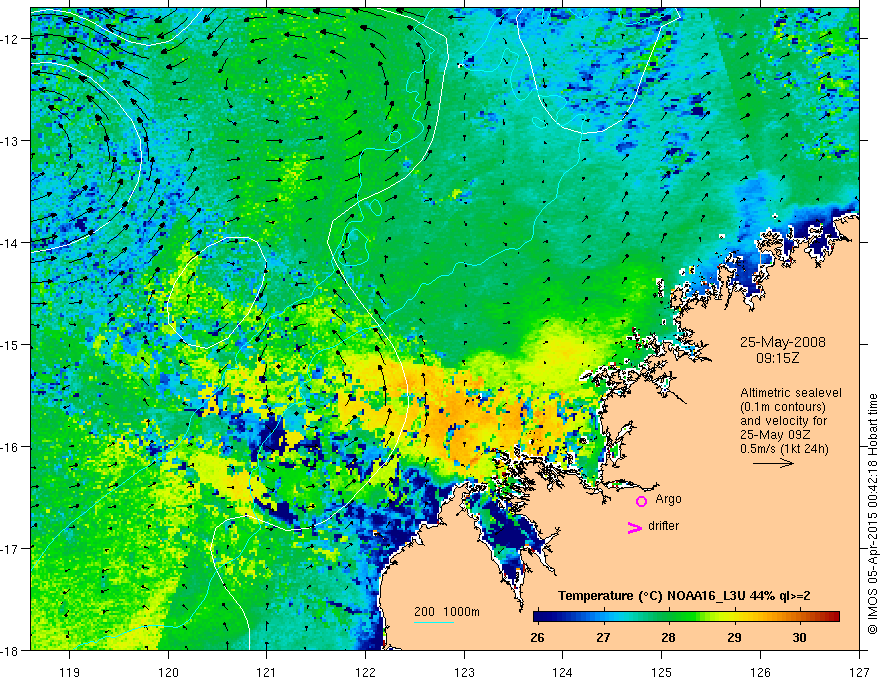Click the 'Argo' legend label
Screen dimensions: 880x680
pos(668,499)
